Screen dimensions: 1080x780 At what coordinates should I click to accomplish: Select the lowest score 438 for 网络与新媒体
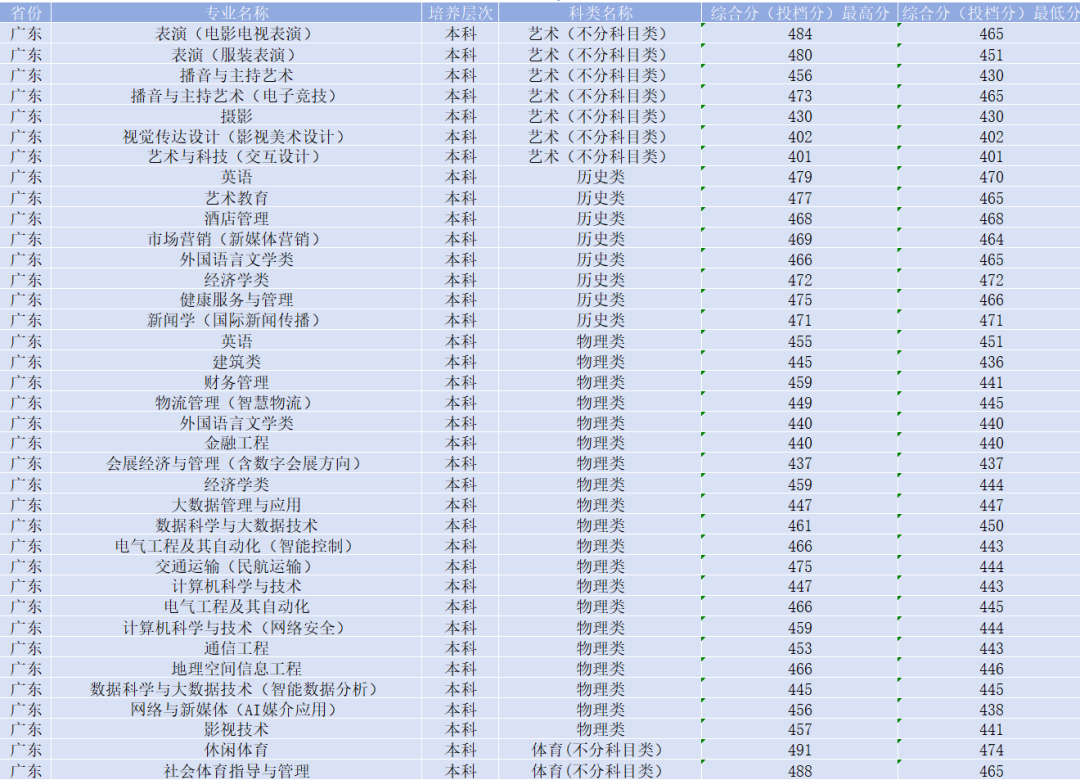tap(990, 709)
